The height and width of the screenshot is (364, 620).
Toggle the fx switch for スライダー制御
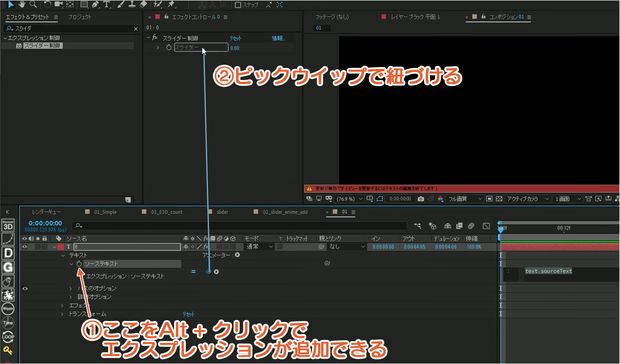[x=155, y=38]
